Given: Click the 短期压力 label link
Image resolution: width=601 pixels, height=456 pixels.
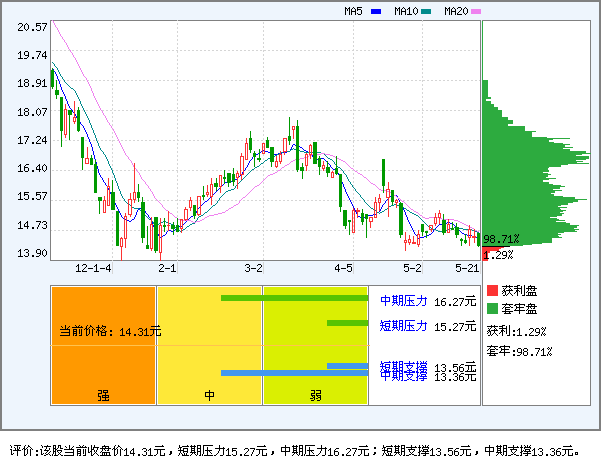Looking at the screenshot, I should point(403,325).
